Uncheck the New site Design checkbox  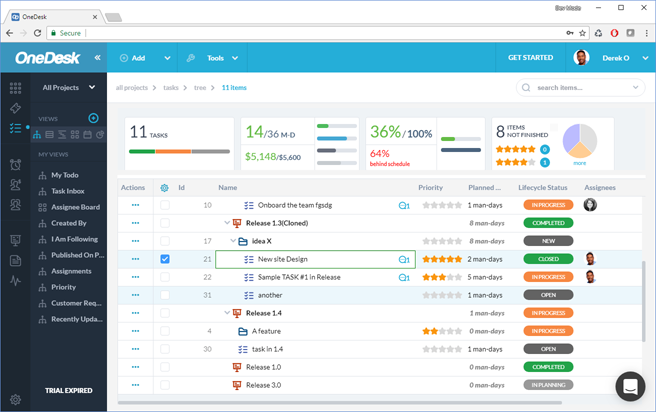coord(165,259)
